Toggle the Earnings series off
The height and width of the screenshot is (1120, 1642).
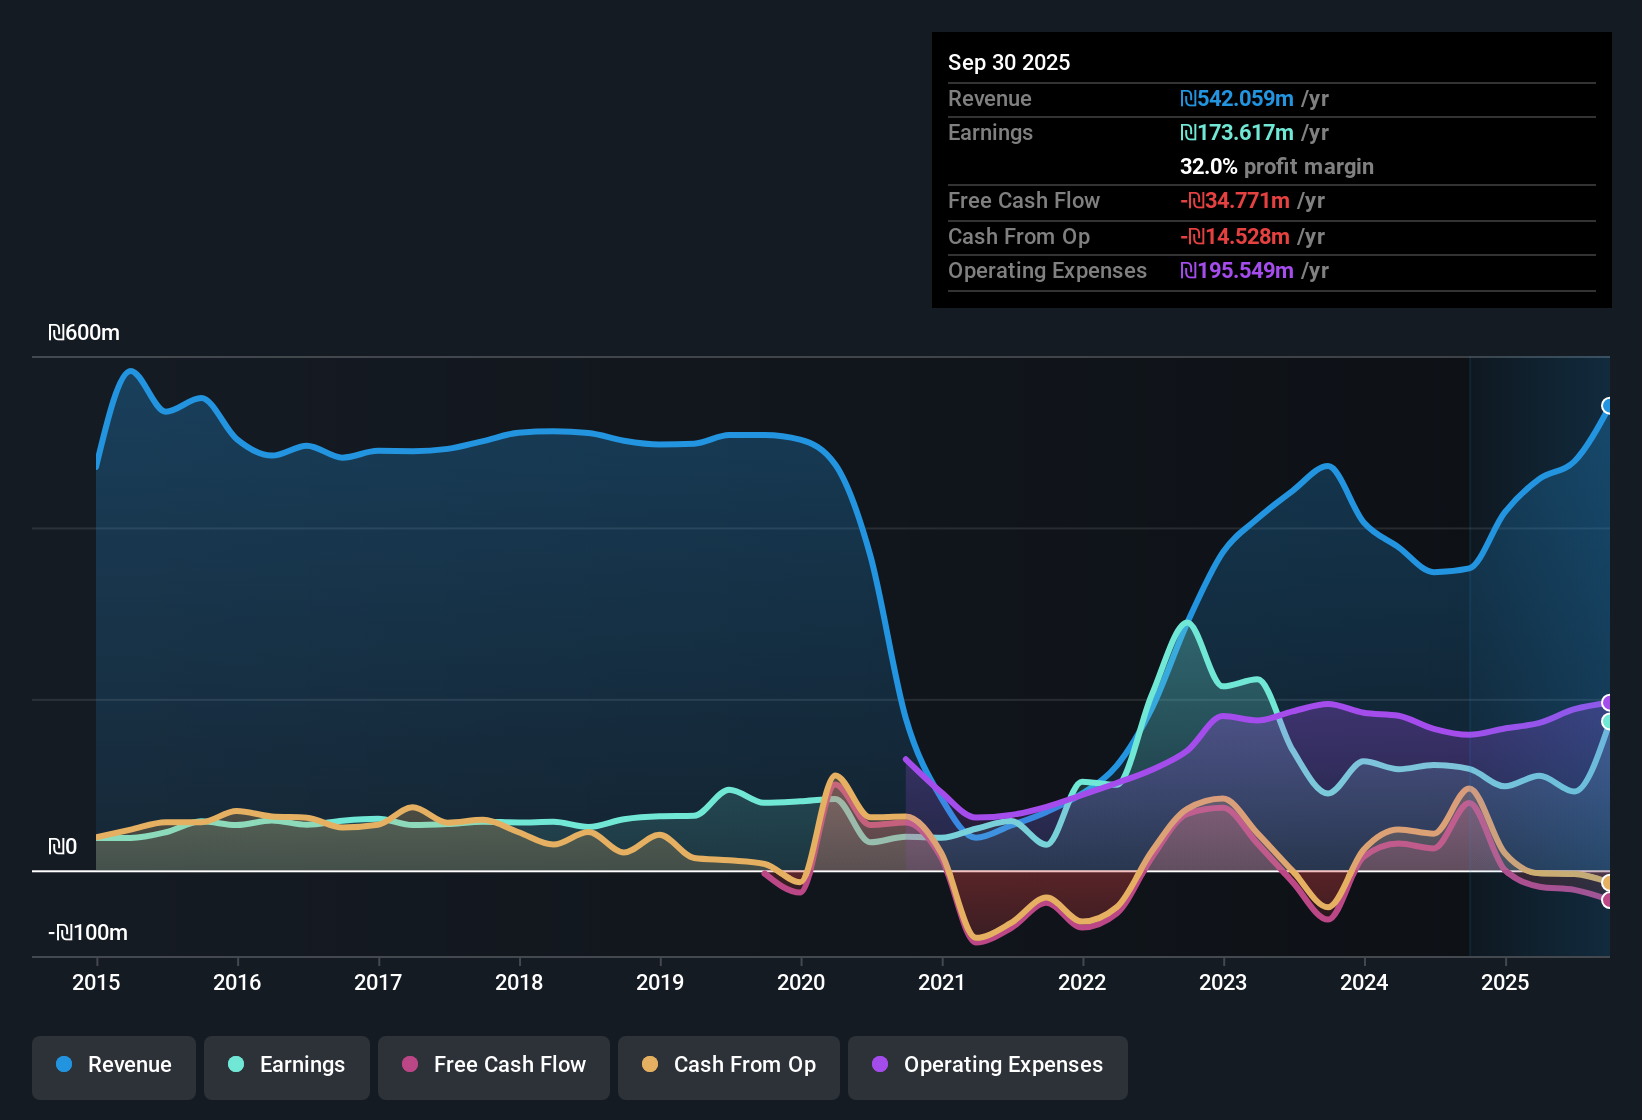pos(287,1065)
